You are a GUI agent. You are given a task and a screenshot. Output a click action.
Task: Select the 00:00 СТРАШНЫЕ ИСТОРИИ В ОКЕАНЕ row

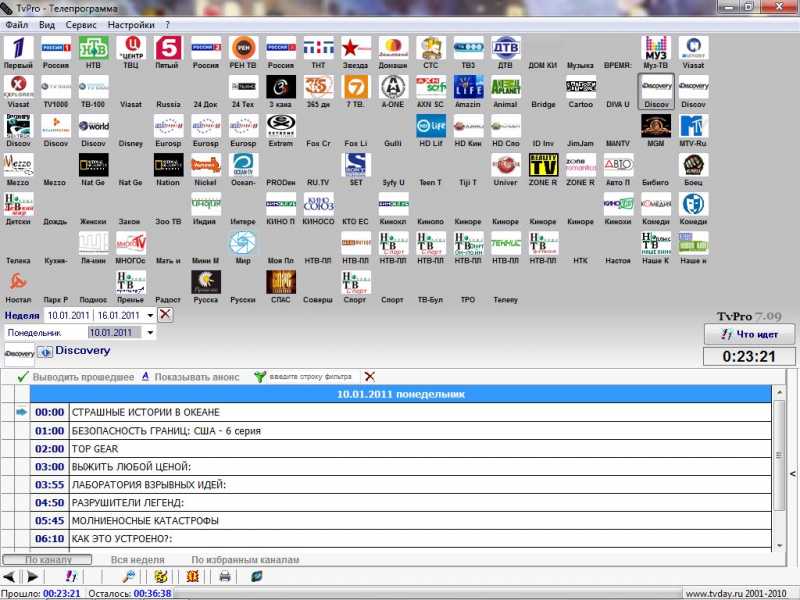coord(401,412)
